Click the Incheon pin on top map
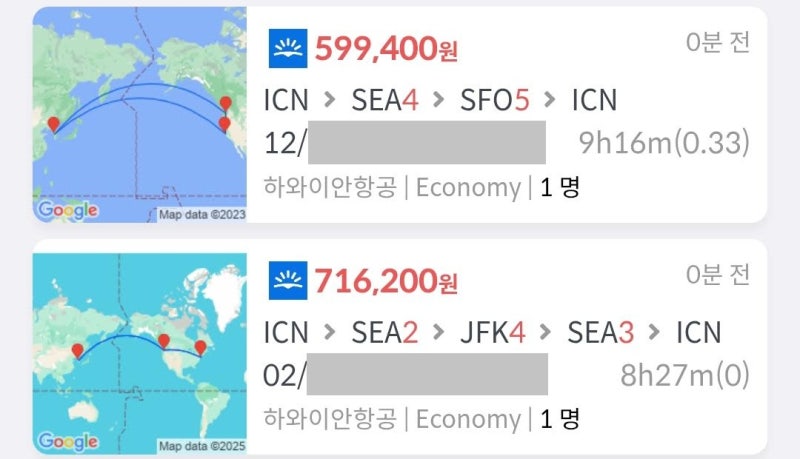800x459 pixels. point(54,124)
